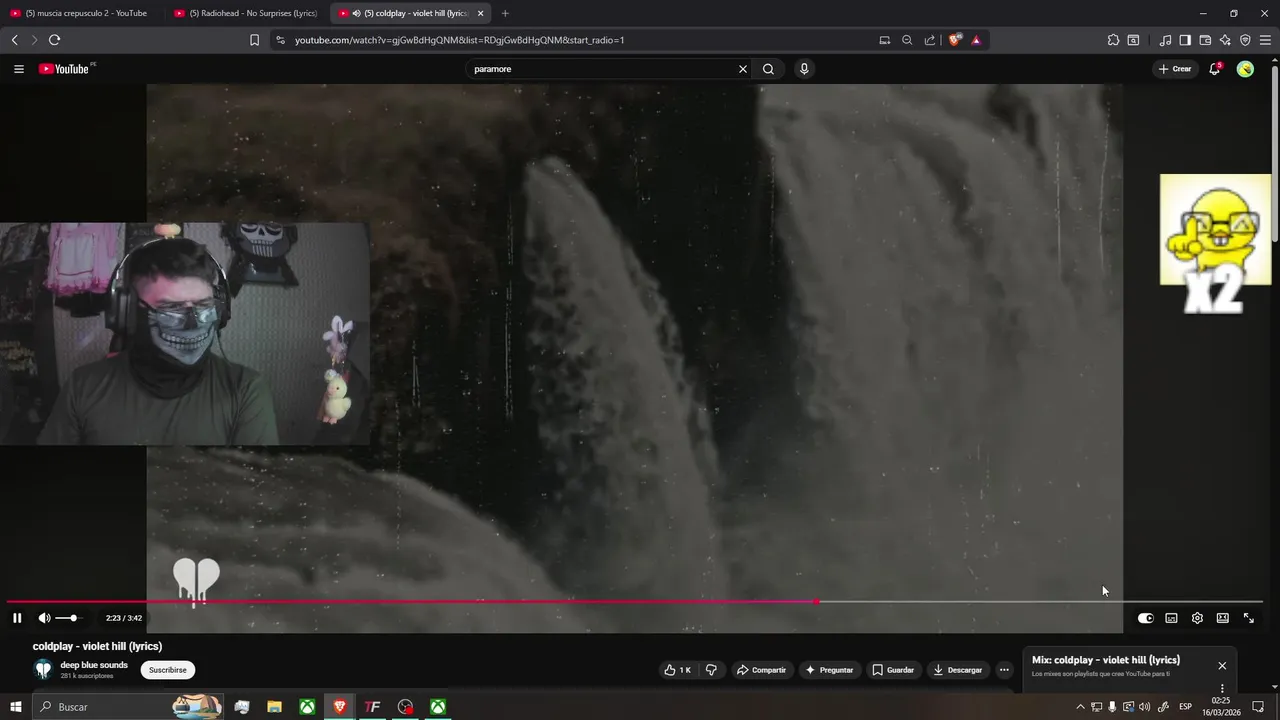Adjust the volume slider

pyautogui.click(x=69, y=618)
